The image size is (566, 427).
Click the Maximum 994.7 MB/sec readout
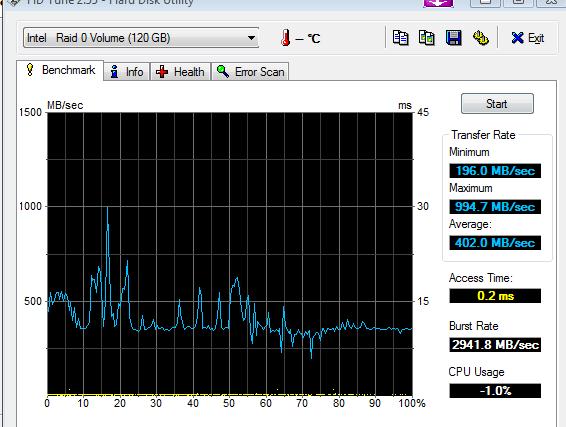pyautogui.click(x=495, y=207)
